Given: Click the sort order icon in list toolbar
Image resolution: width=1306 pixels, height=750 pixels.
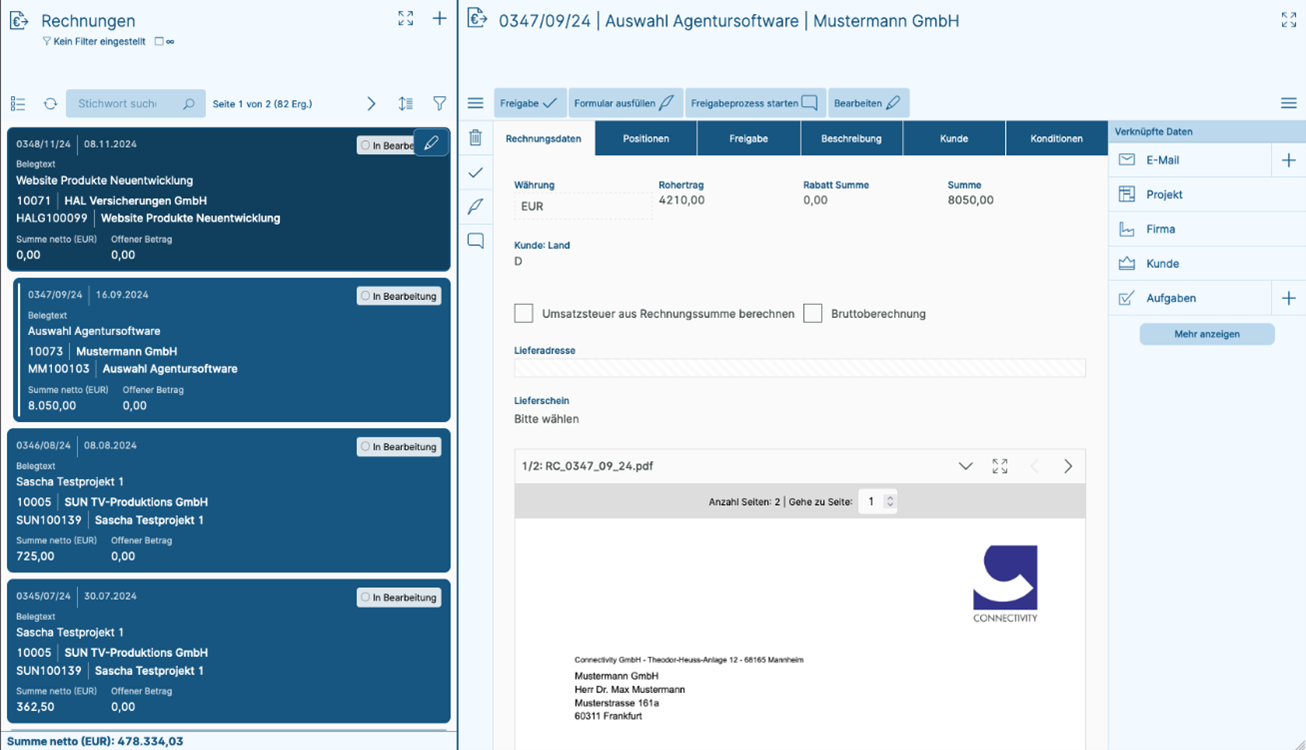Looking at the screenshot, I should point(405,103).
